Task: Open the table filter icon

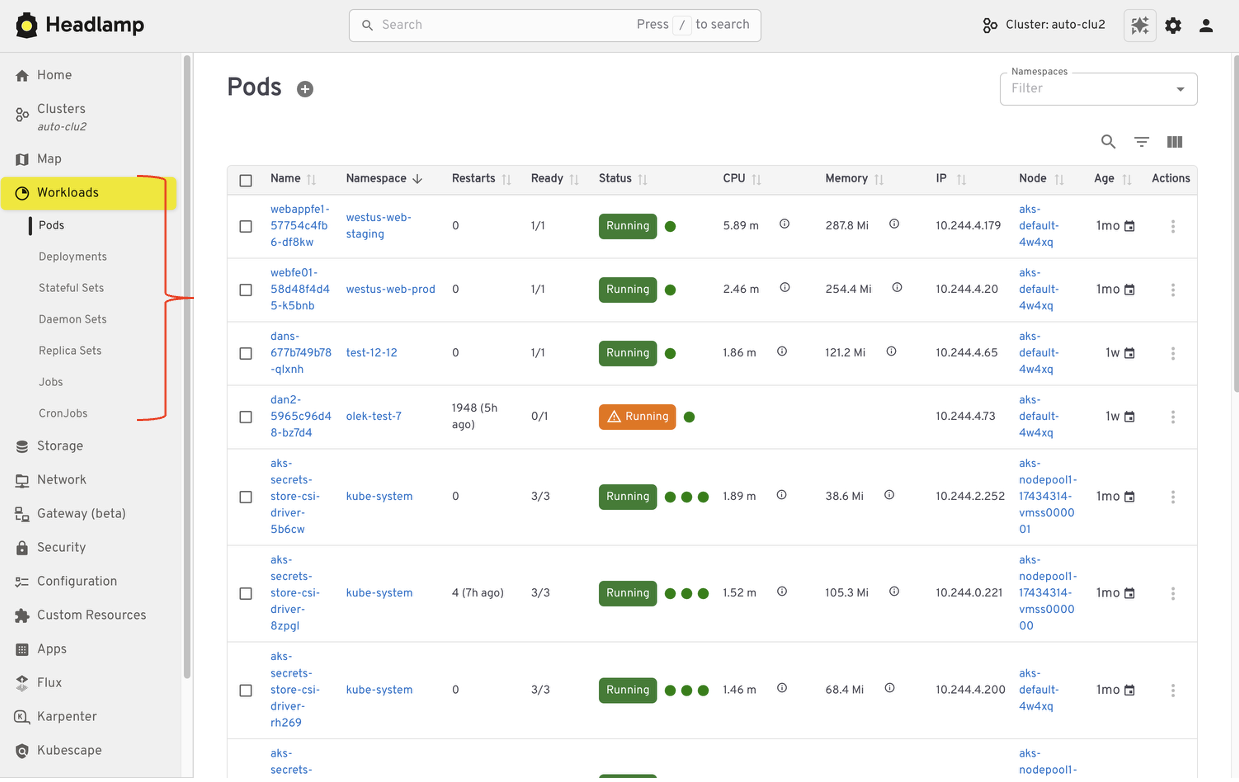Action: 1141,141
